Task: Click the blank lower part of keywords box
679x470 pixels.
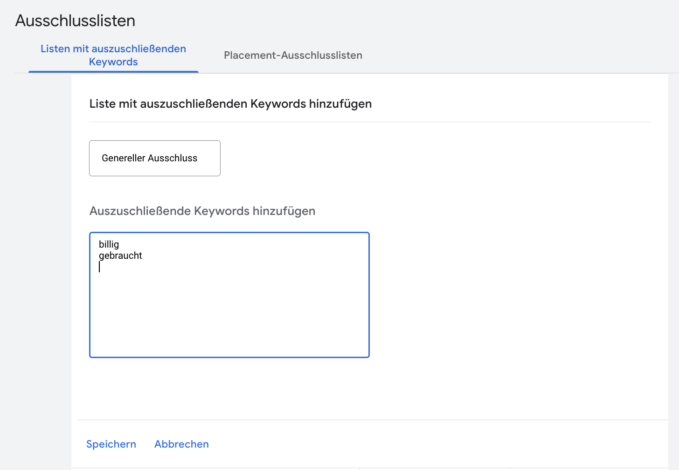Action: click(x=229, y=321)
